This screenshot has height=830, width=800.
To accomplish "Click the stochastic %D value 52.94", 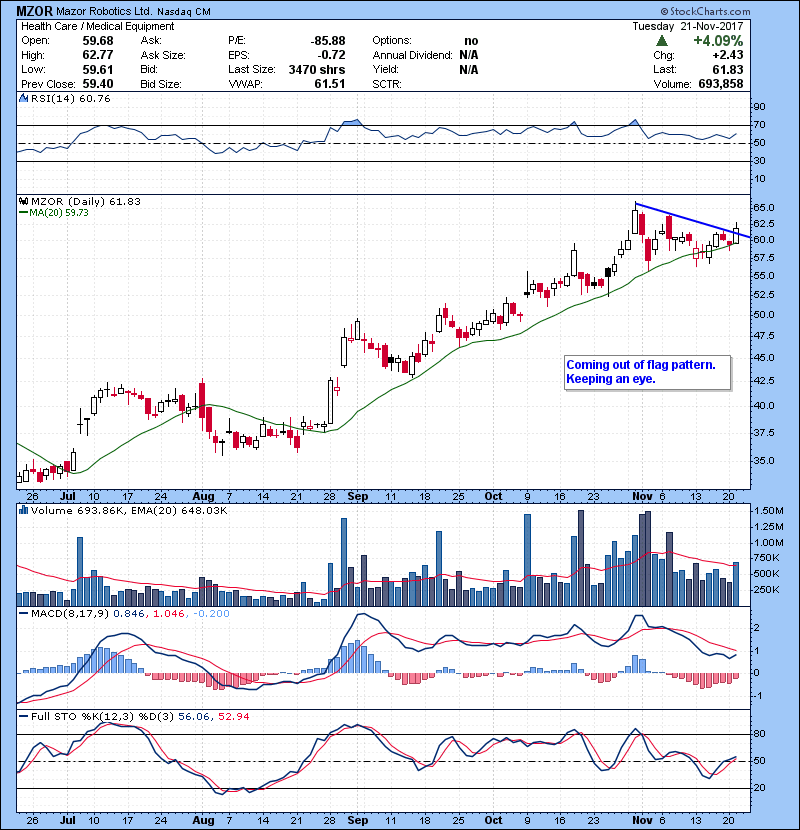I will 233,716.
